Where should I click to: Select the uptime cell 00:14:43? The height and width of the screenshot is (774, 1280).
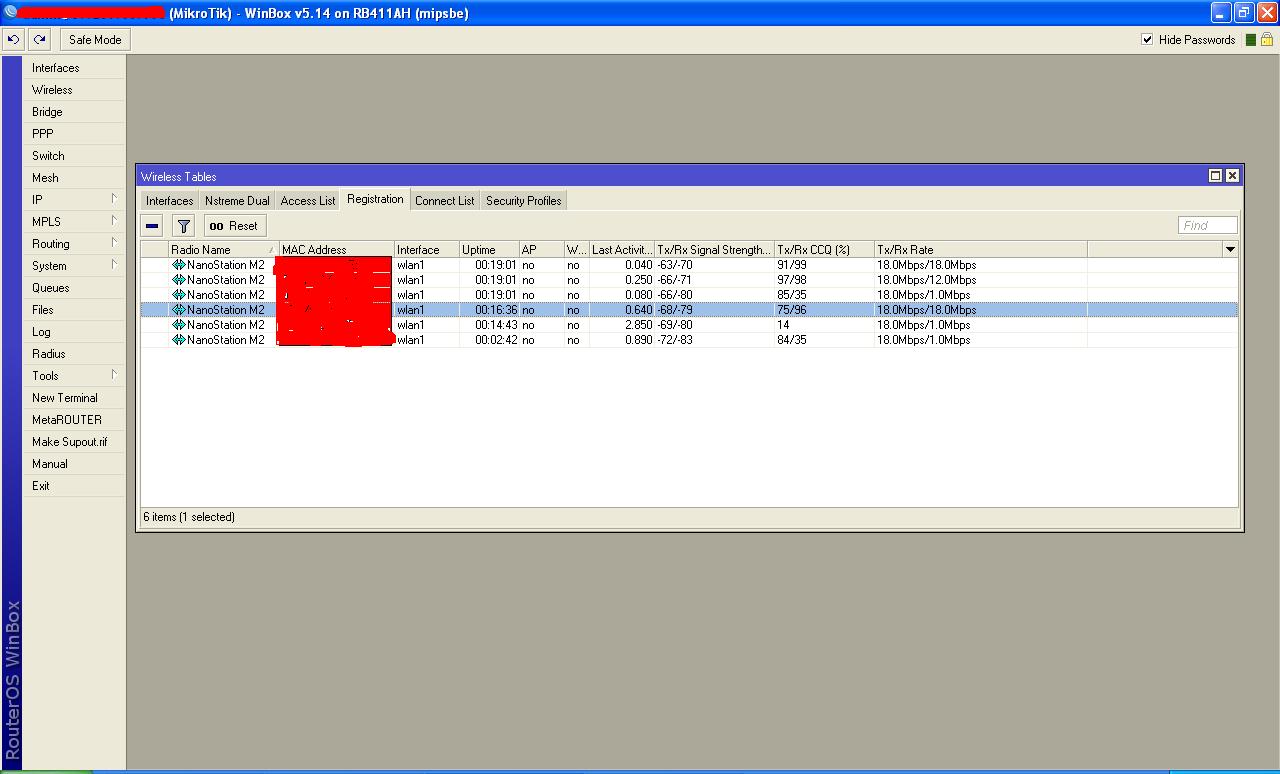496,325
